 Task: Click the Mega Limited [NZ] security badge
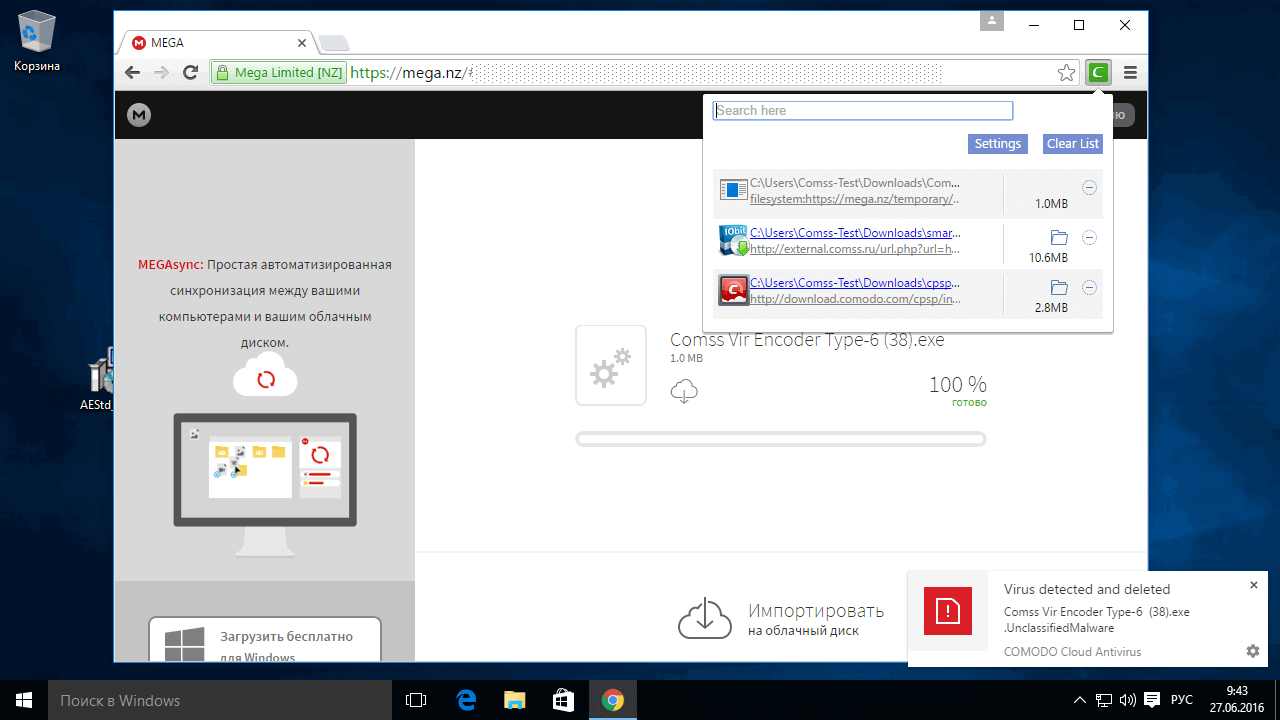click(279, 73)
